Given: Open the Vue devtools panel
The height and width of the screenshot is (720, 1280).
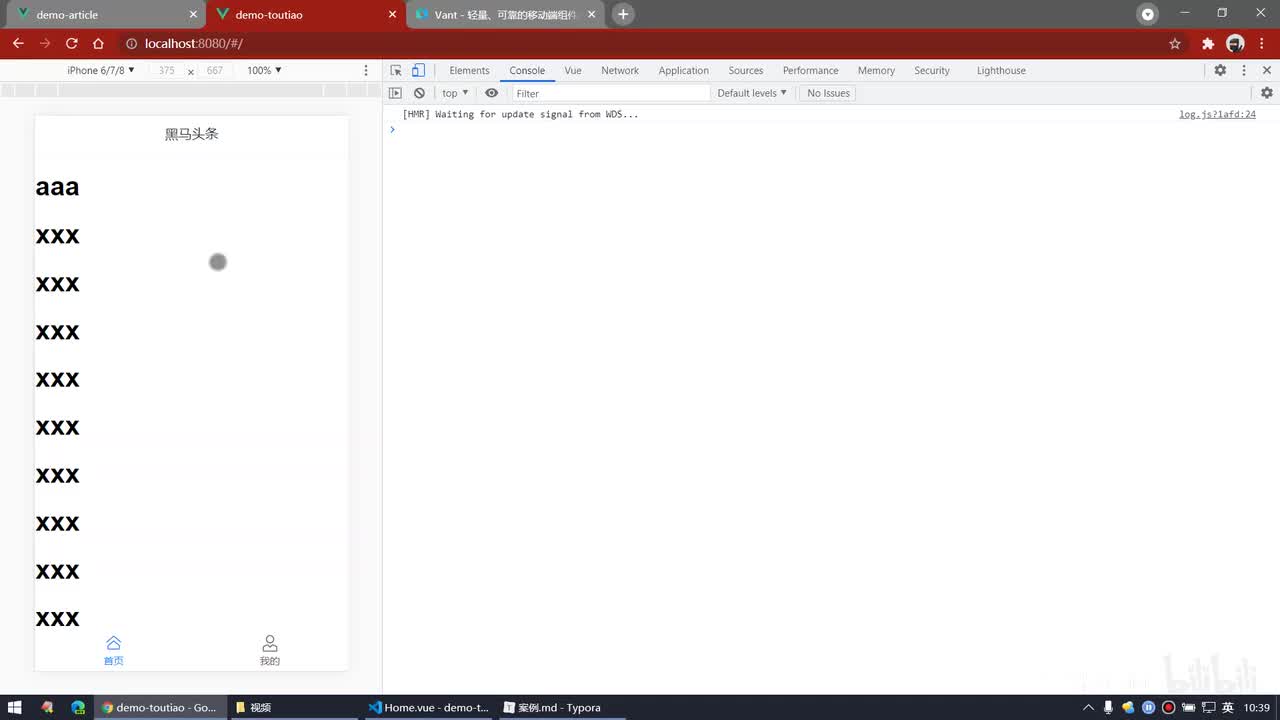Looking at the screenshot, I should [573, 70].
